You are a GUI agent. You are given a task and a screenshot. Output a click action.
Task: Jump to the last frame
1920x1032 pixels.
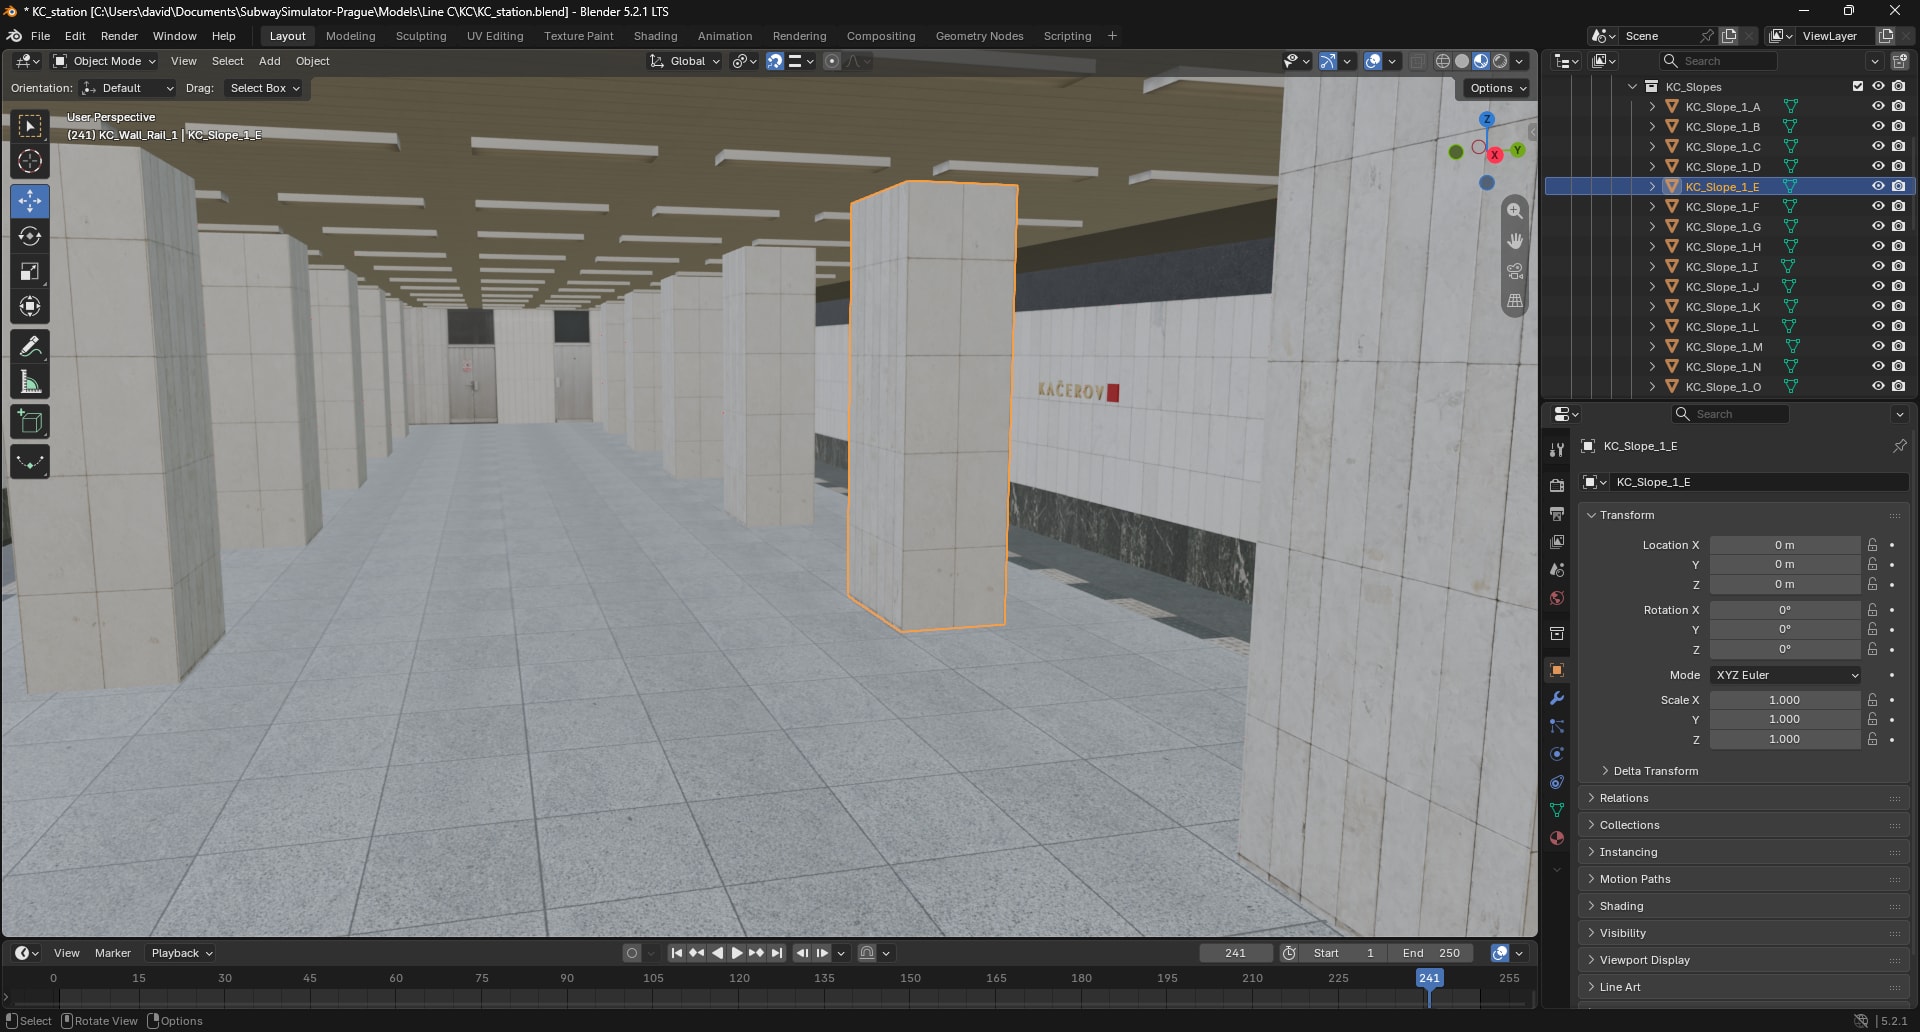(777, 953)
